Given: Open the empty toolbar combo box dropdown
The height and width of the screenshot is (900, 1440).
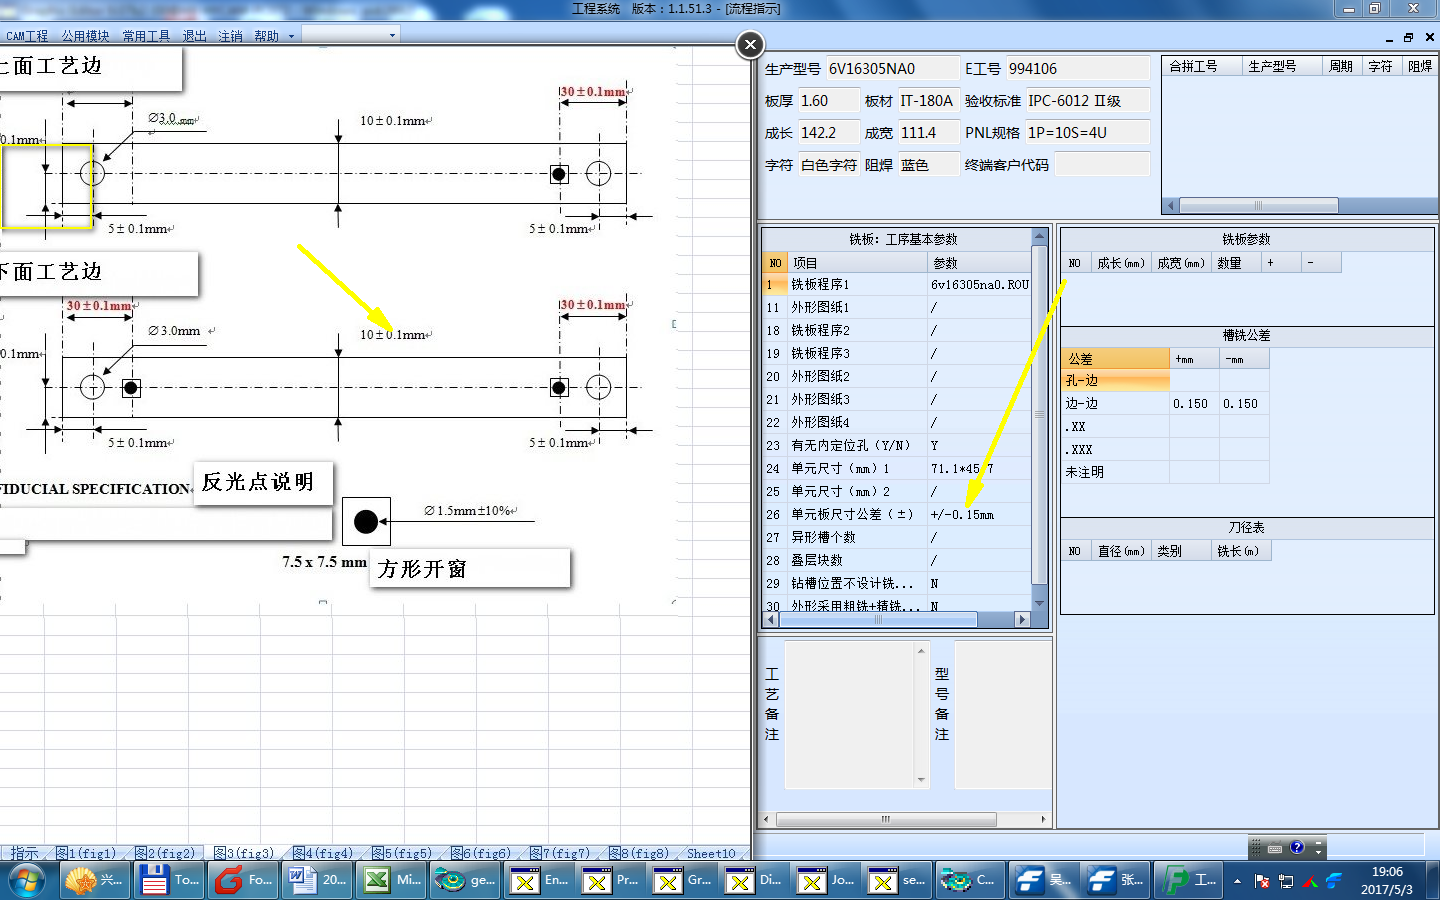Looking at the screenshot, I should pyautogui.click(x=392, y=35).
